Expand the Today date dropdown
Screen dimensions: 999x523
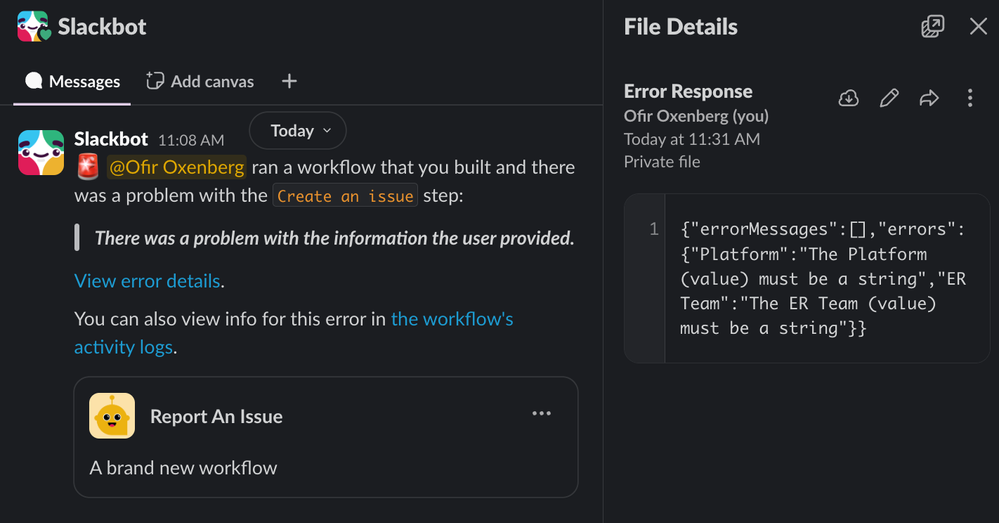click(298, 131)
